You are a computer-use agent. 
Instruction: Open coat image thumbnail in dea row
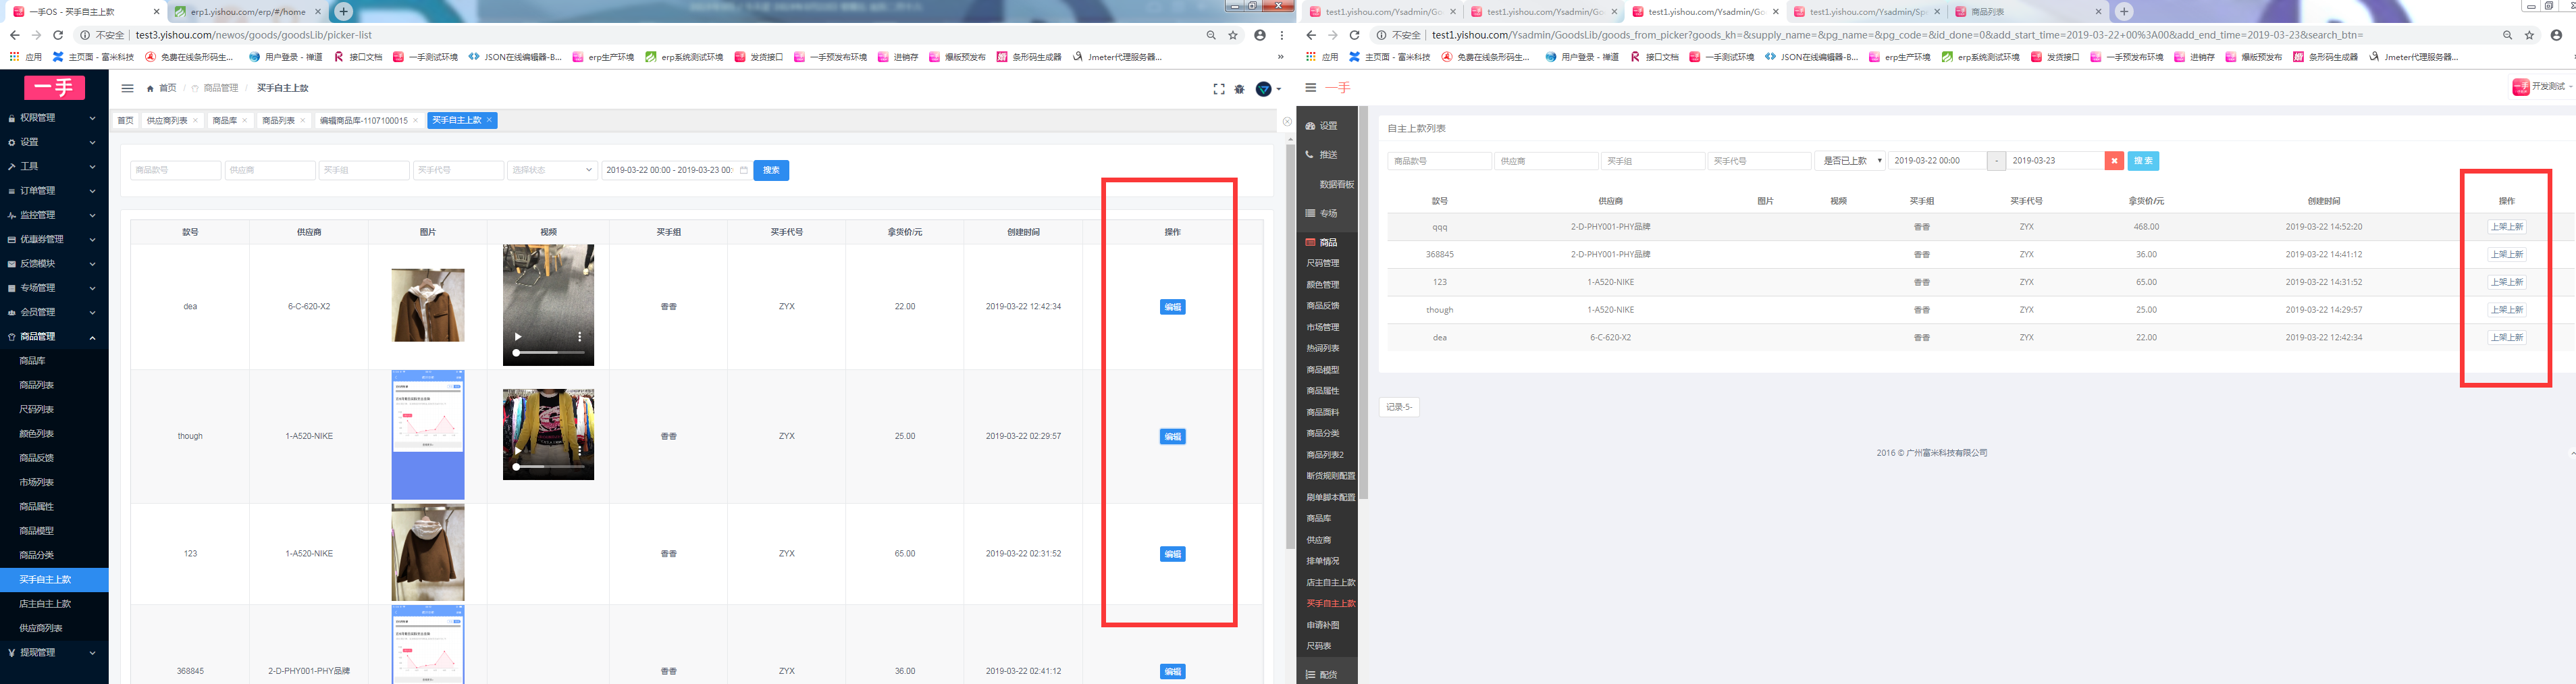coord(428,305)
